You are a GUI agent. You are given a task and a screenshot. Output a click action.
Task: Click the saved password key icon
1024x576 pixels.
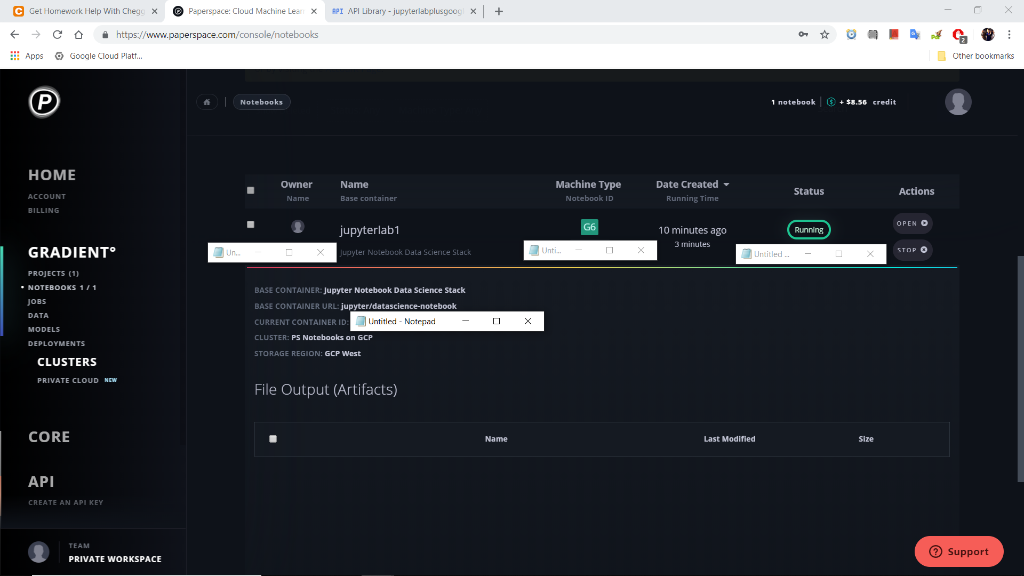(x=803, y=35)
